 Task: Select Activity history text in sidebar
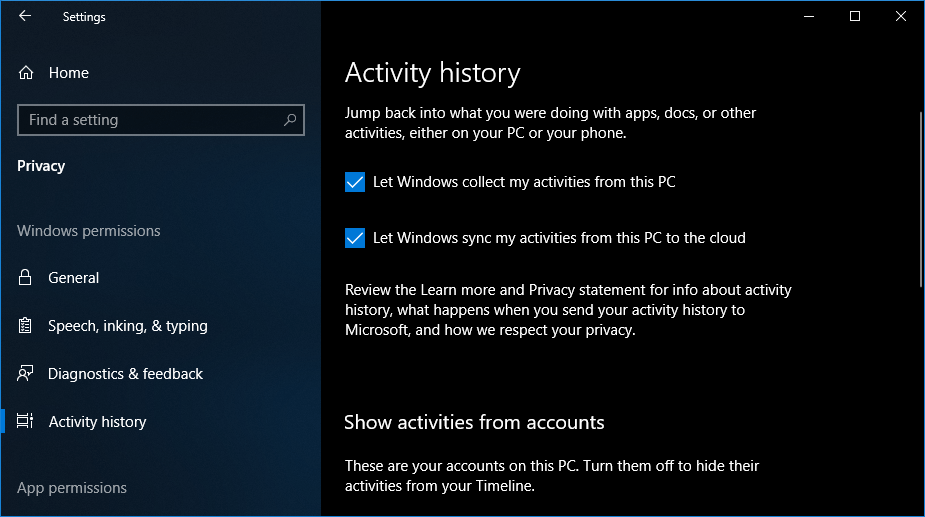click(97, 422)
